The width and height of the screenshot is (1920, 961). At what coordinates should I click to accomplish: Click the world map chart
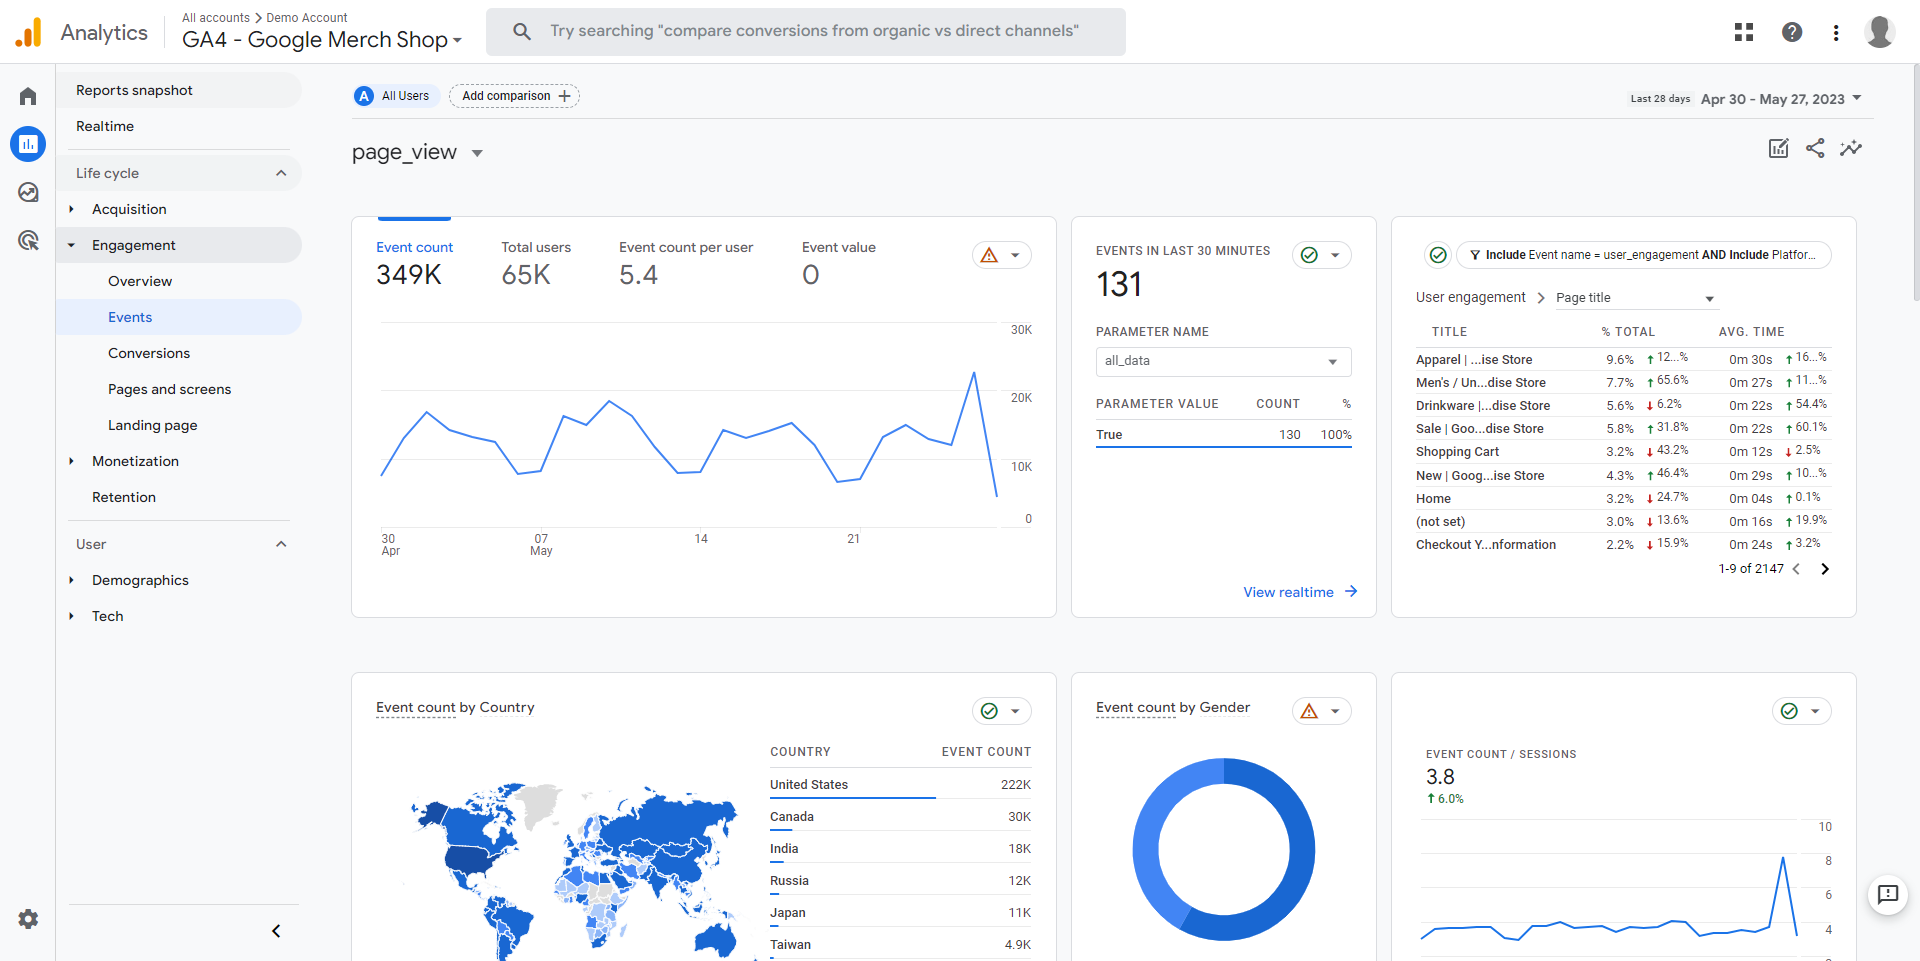tap(574, 870)
